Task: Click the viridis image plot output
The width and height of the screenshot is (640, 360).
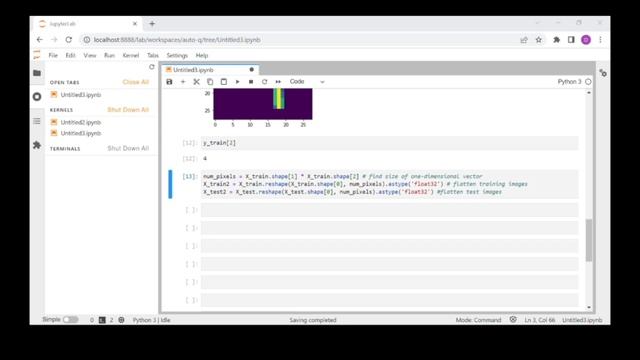Action: 263,104
